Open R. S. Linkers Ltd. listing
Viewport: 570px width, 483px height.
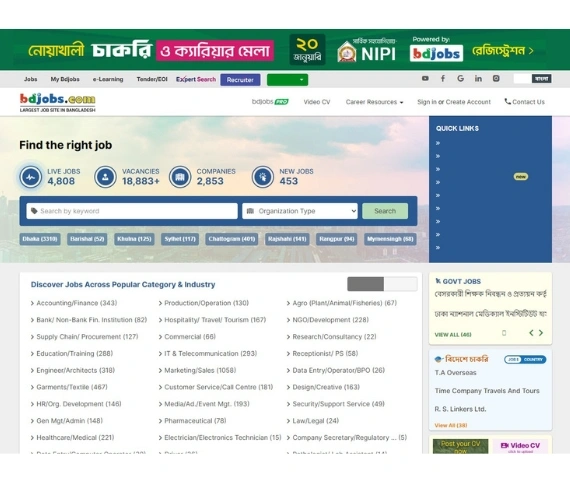click(x=460, y=409)
